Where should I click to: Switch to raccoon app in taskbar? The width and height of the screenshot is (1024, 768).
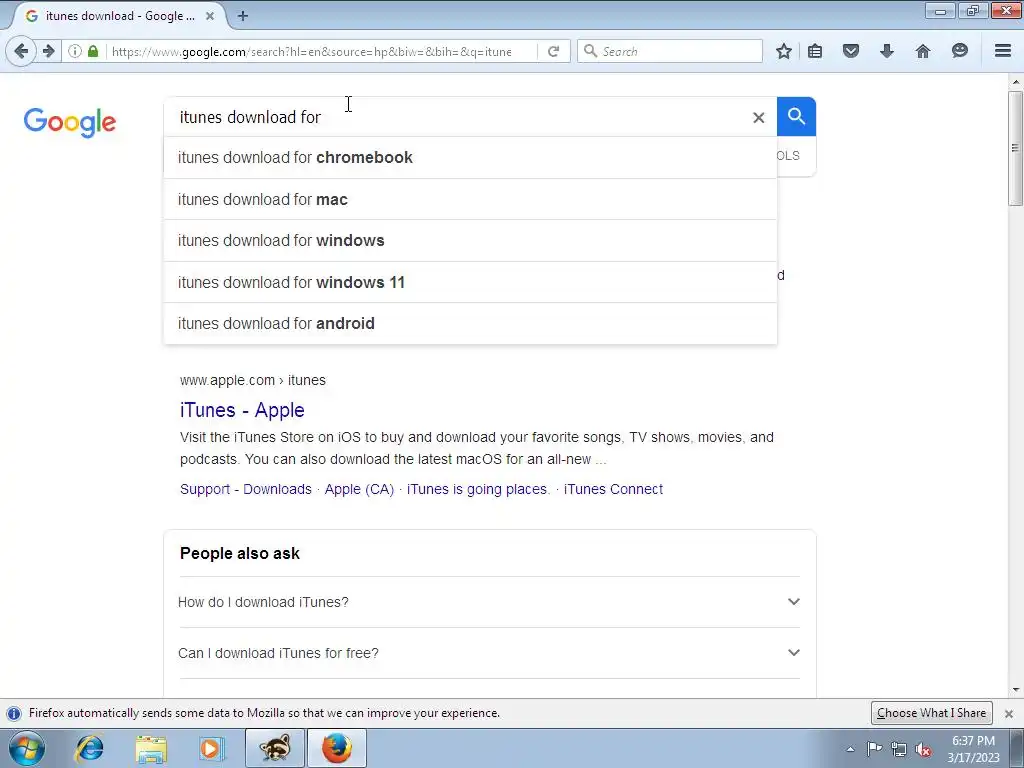[274, 748]
